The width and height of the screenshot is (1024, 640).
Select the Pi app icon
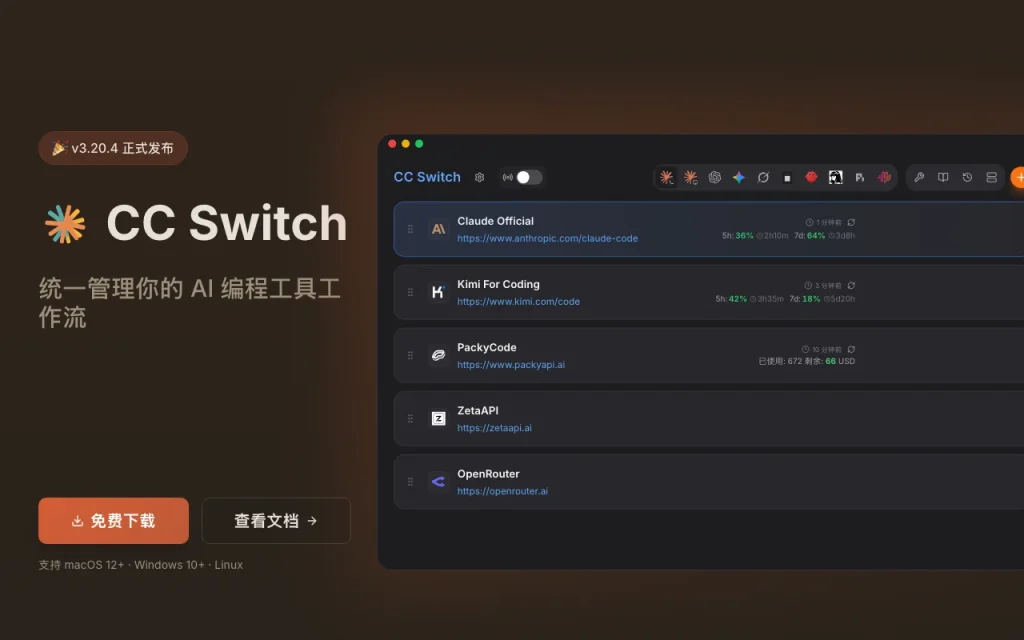tap(859, 177)
